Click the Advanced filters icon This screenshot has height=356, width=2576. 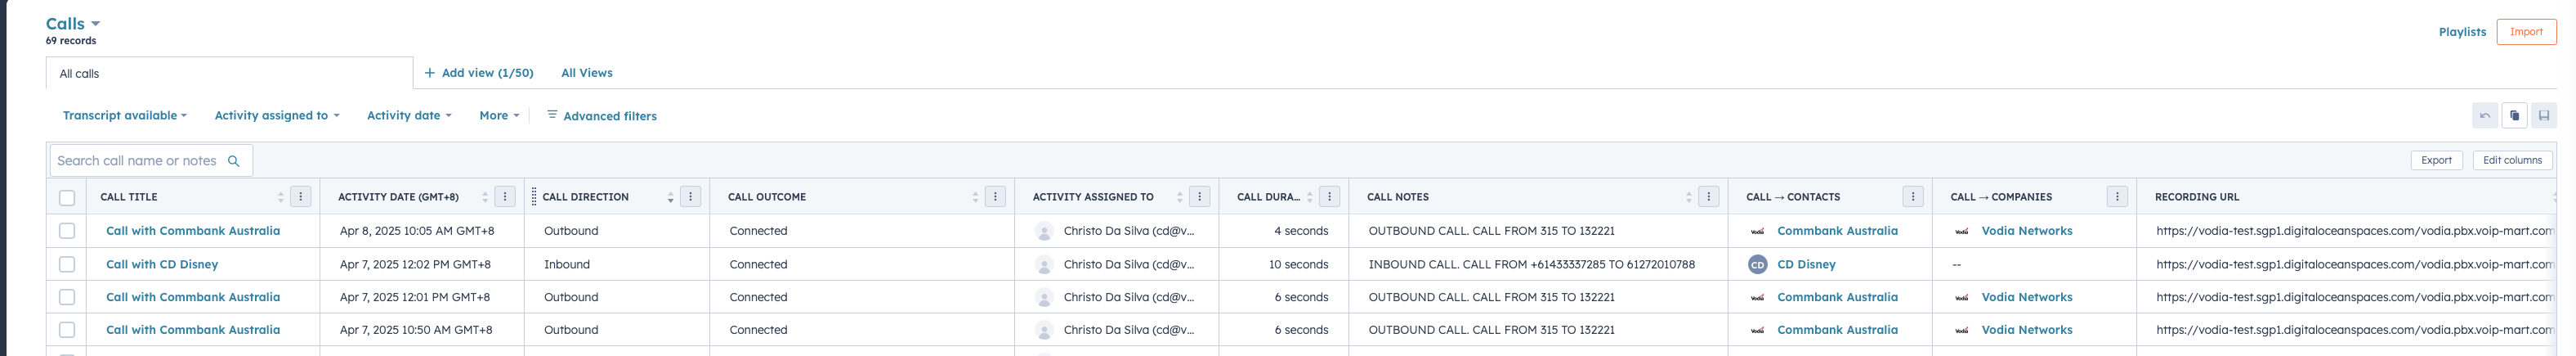552,115
